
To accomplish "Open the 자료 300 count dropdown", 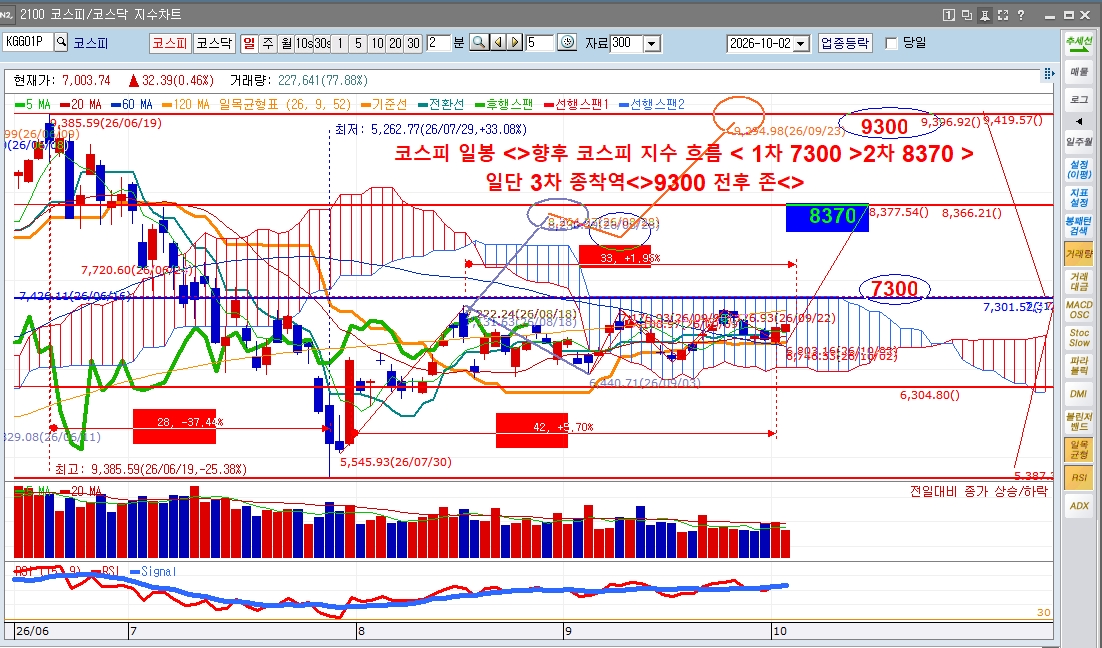I will click(x=652, y=44).
